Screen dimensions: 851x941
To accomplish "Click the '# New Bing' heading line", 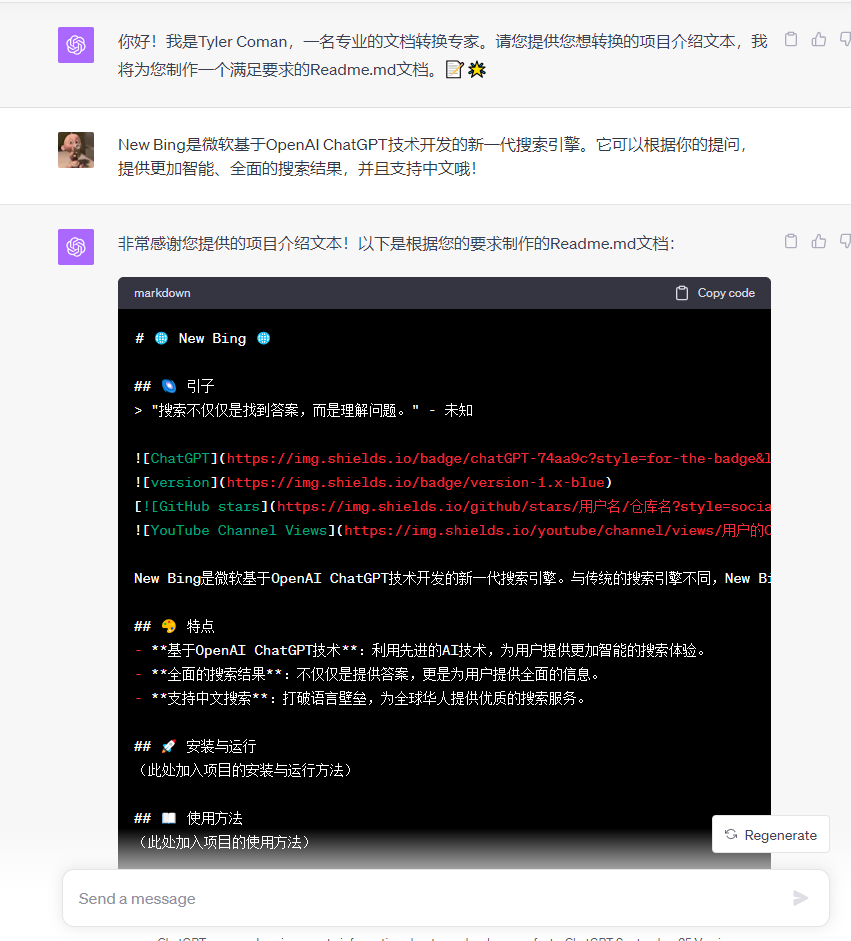I will (x=202, y=338).
